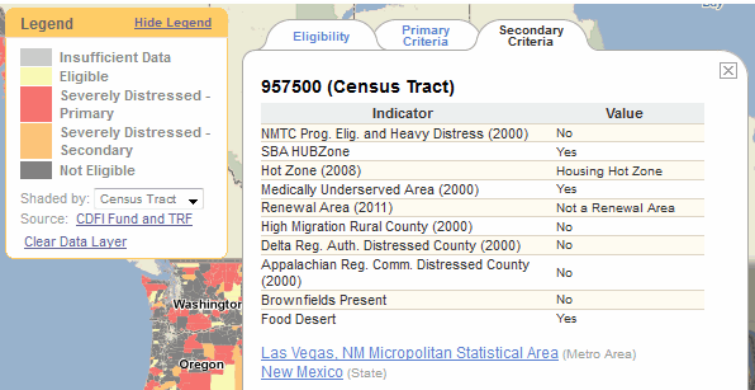Screen dimensions: 755x390
Task: Click the Housing Hot Zone value
Action: point(609,171)
